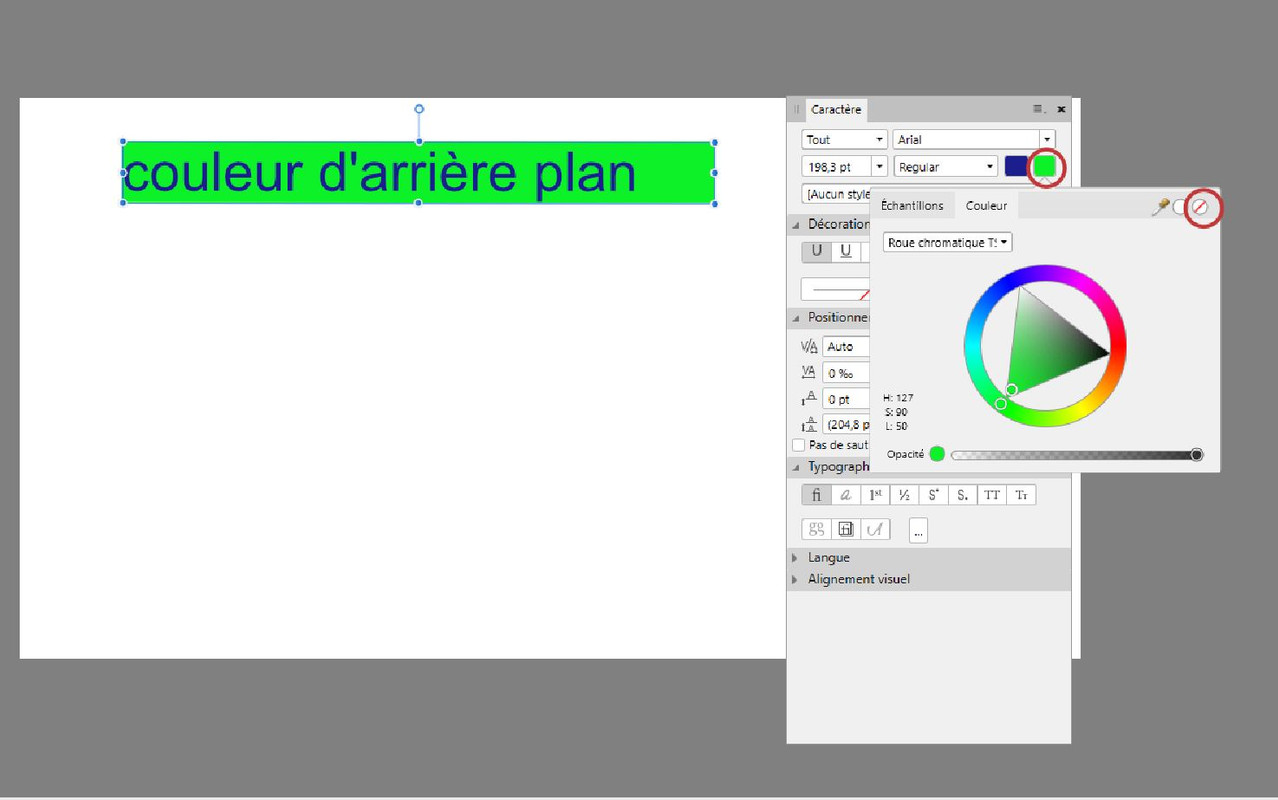The image size is (1278, 800).
Task: Open Character panel options menu icon
Action: click(x=1039, y=109)
